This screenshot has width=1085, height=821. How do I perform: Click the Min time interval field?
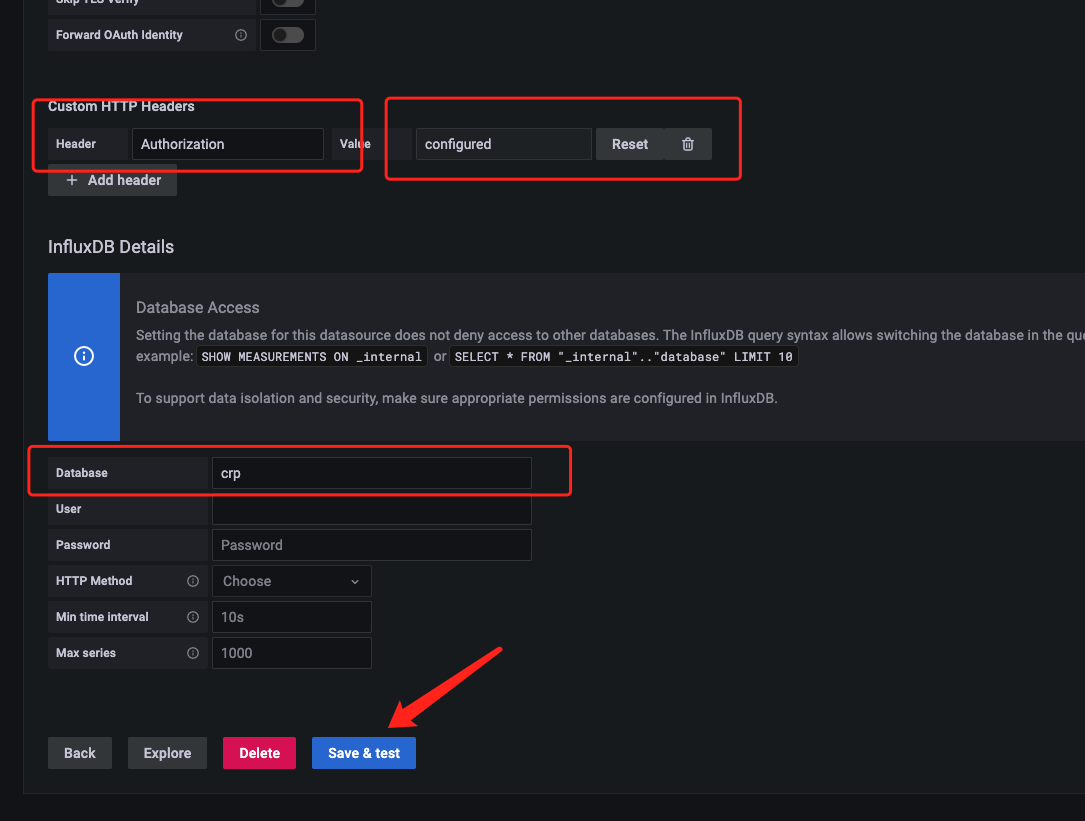click(x=291, y=617)
